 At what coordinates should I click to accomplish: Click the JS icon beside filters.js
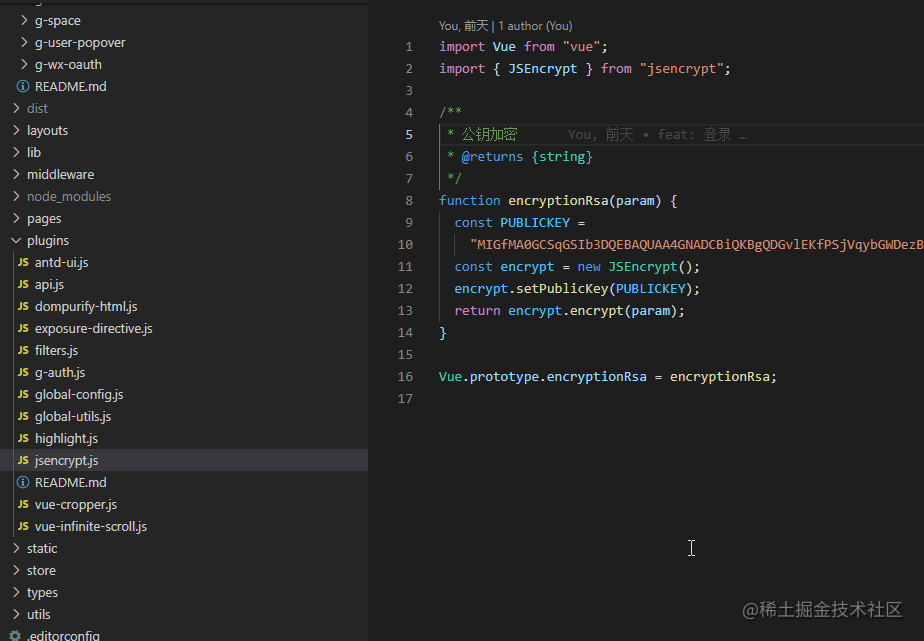(x=23, y=350)
